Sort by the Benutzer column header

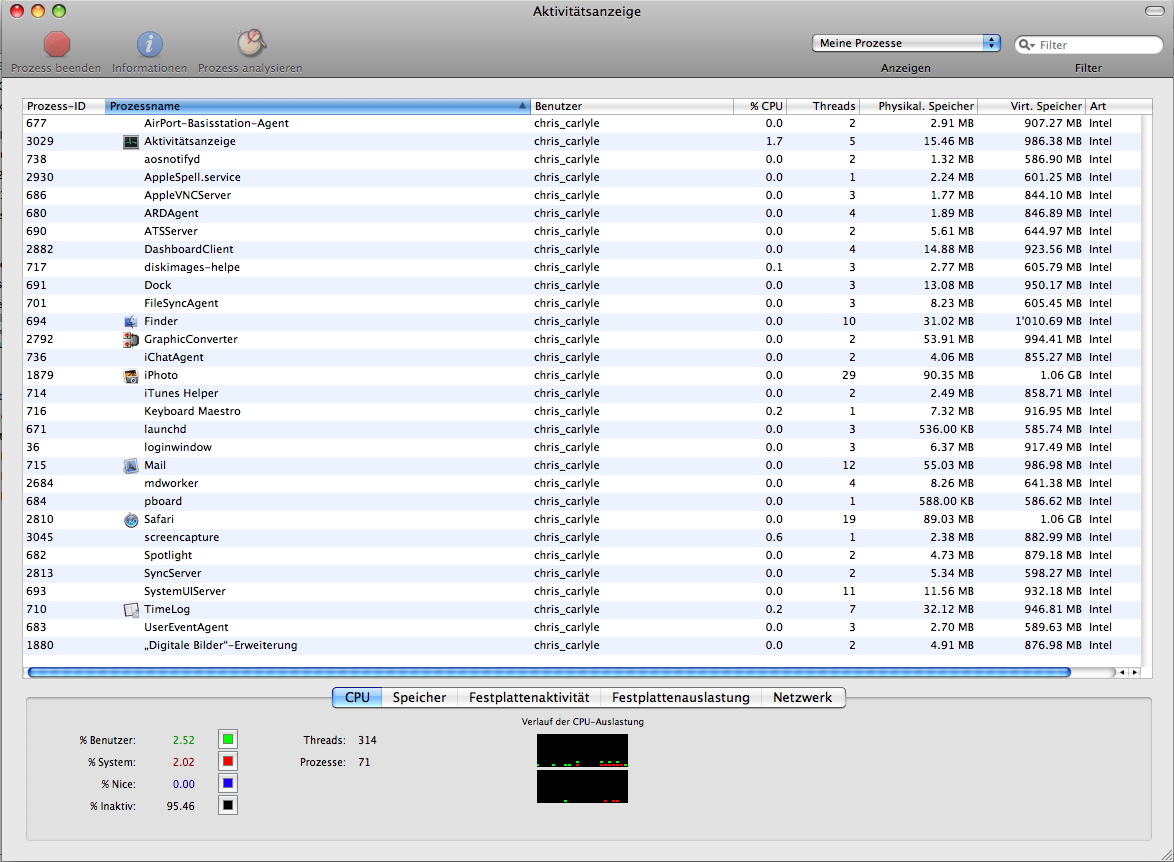[x=632, y=106]
